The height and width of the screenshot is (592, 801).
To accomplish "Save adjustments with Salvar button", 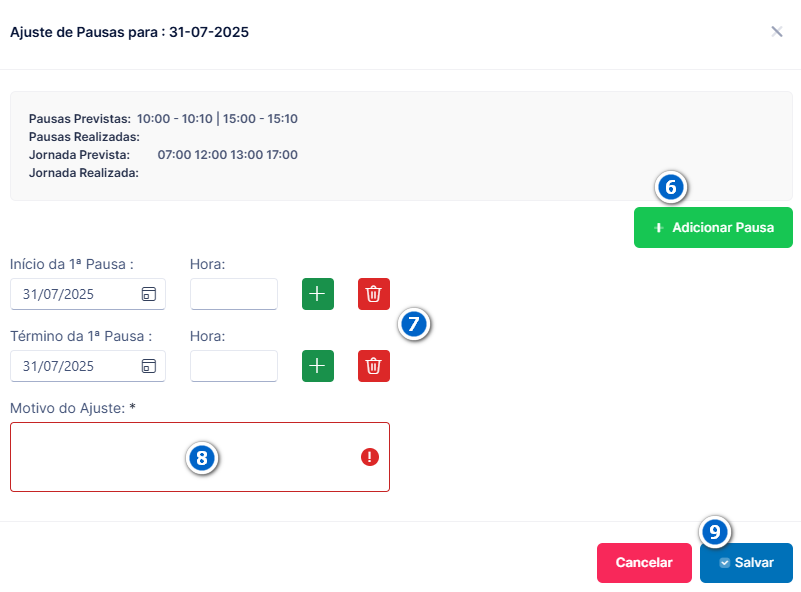I will pos(746,562).
